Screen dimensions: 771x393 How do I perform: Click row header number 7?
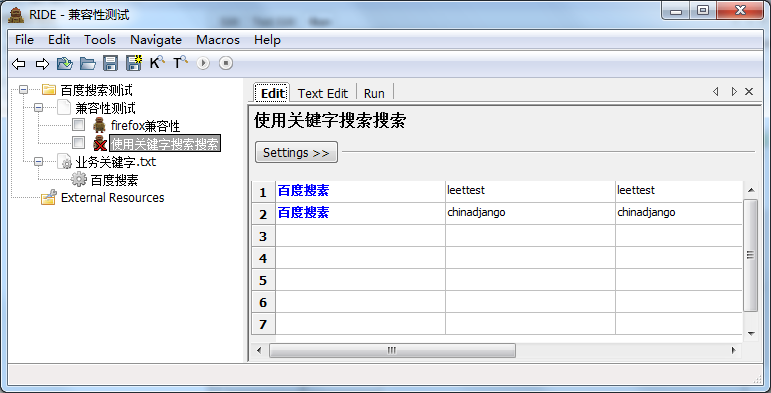click(x=263, y=325)
